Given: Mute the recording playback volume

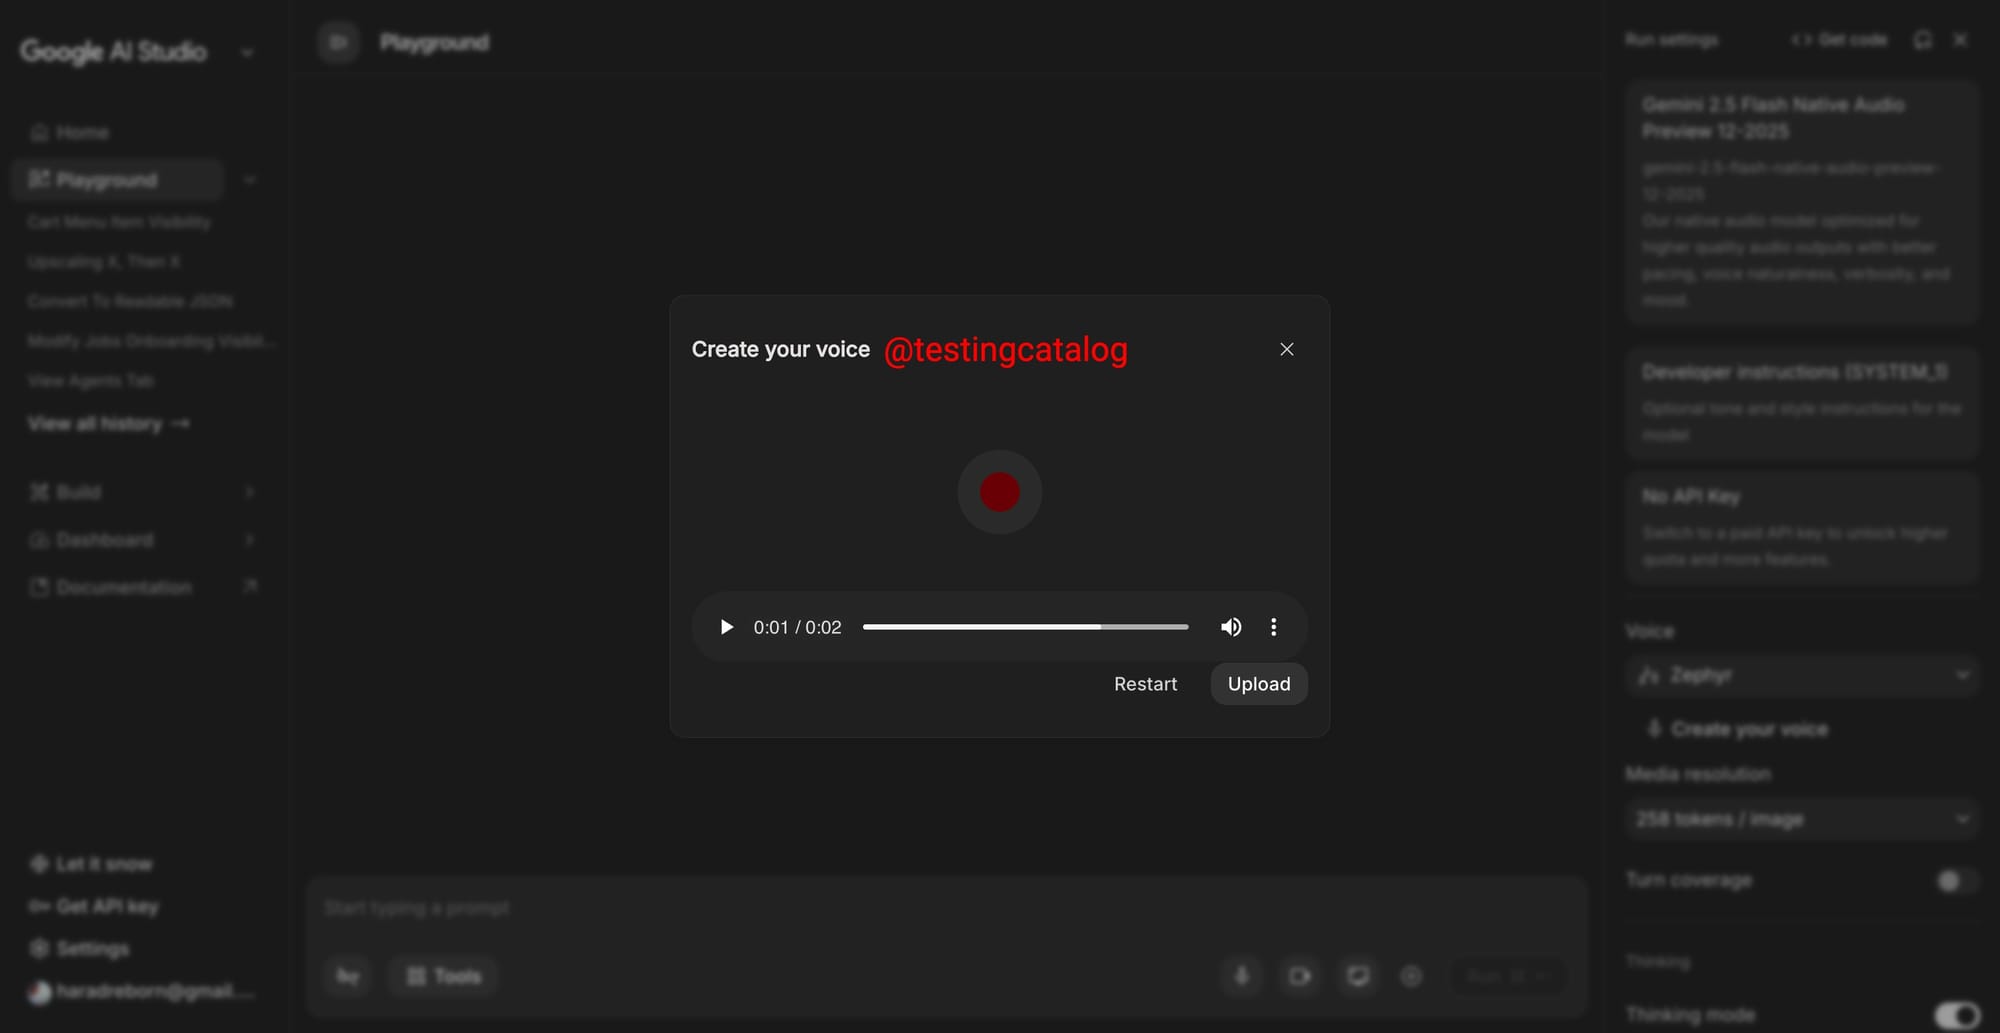Looking at the screenshot, I should coord(1230,627).
